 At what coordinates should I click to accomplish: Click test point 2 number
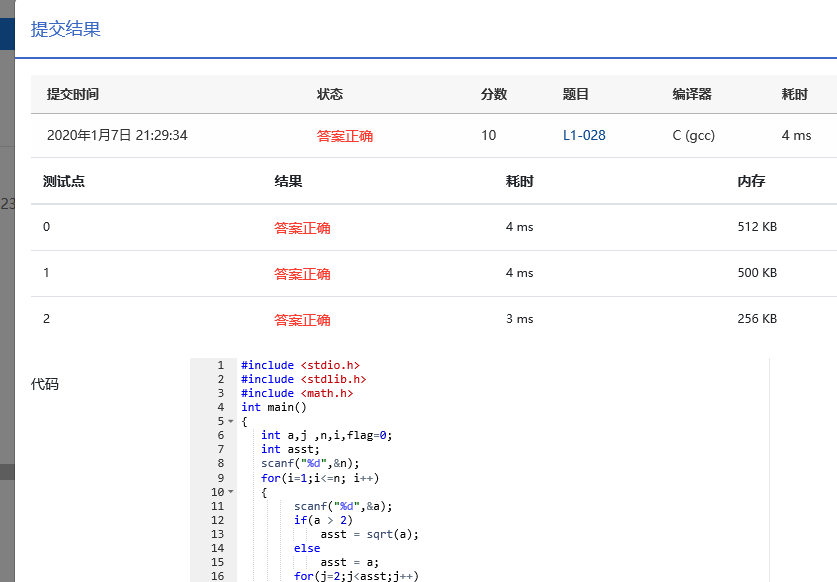click(x=46, y=319)
